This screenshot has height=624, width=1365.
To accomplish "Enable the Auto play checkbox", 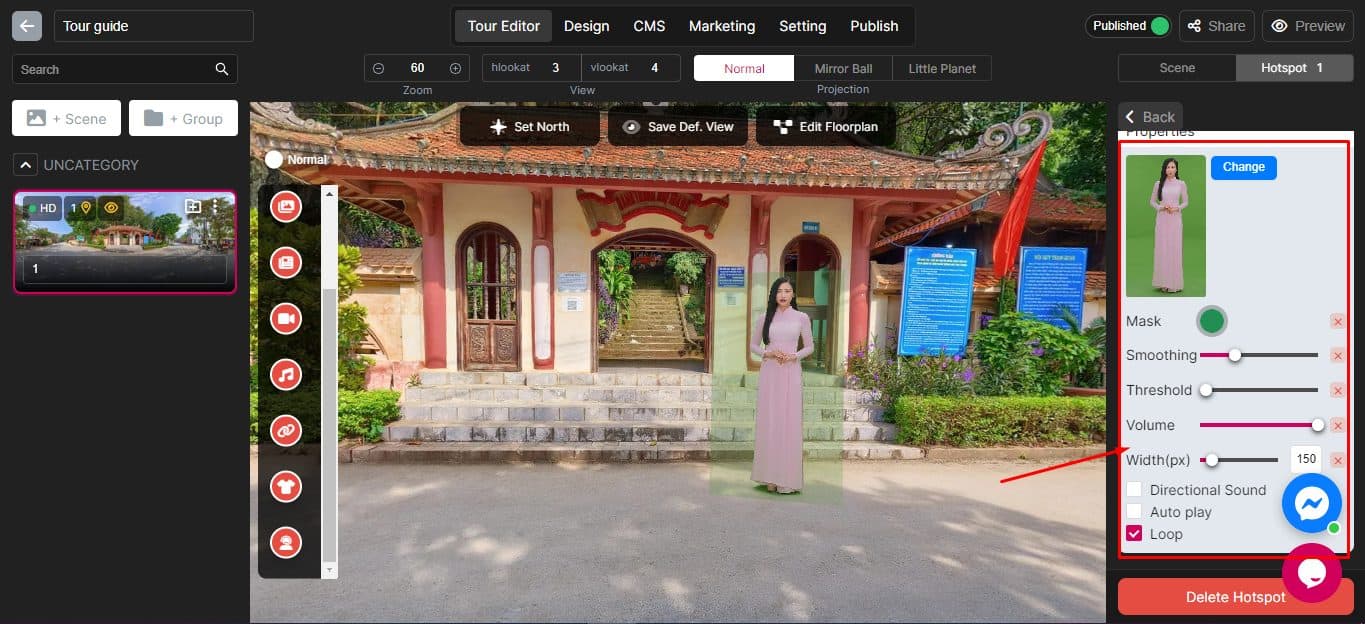I will click(1134, 511).
